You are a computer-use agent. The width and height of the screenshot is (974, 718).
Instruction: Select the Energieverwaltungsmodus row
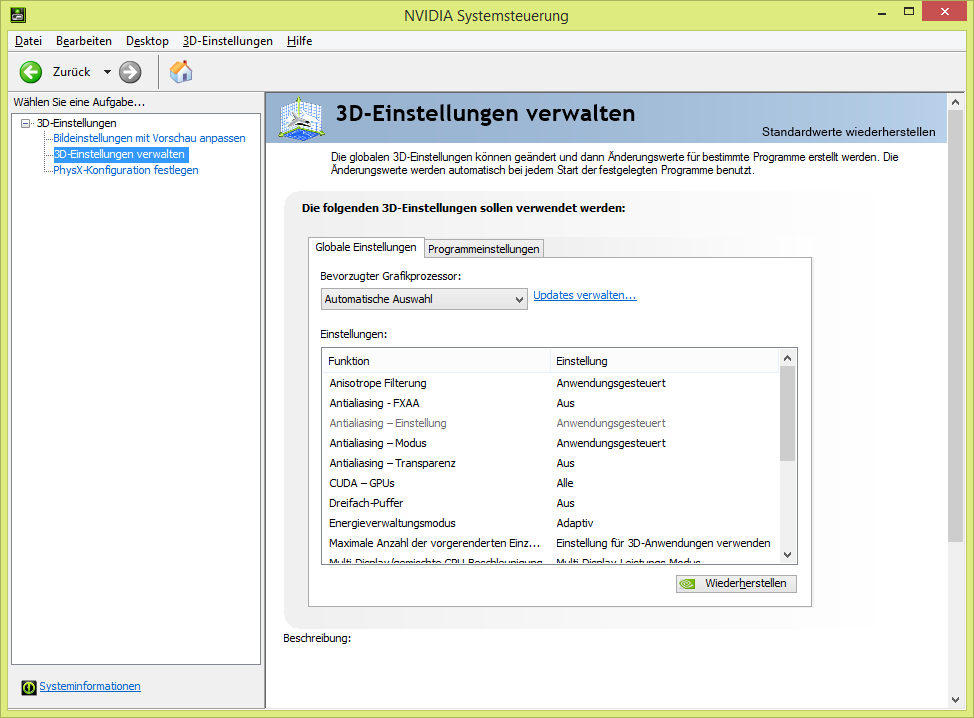[550, 523]
